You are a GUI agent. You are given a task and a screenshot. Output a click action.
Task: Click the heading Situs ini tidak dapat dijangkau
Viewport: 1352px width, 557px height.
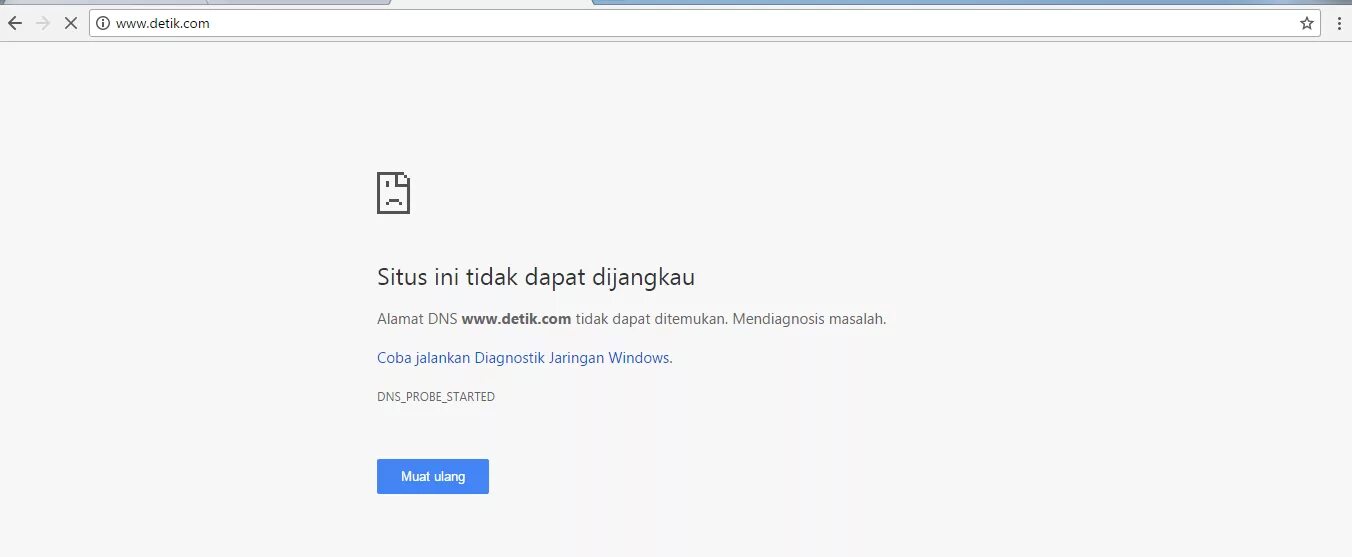click(x=535, y=277)
